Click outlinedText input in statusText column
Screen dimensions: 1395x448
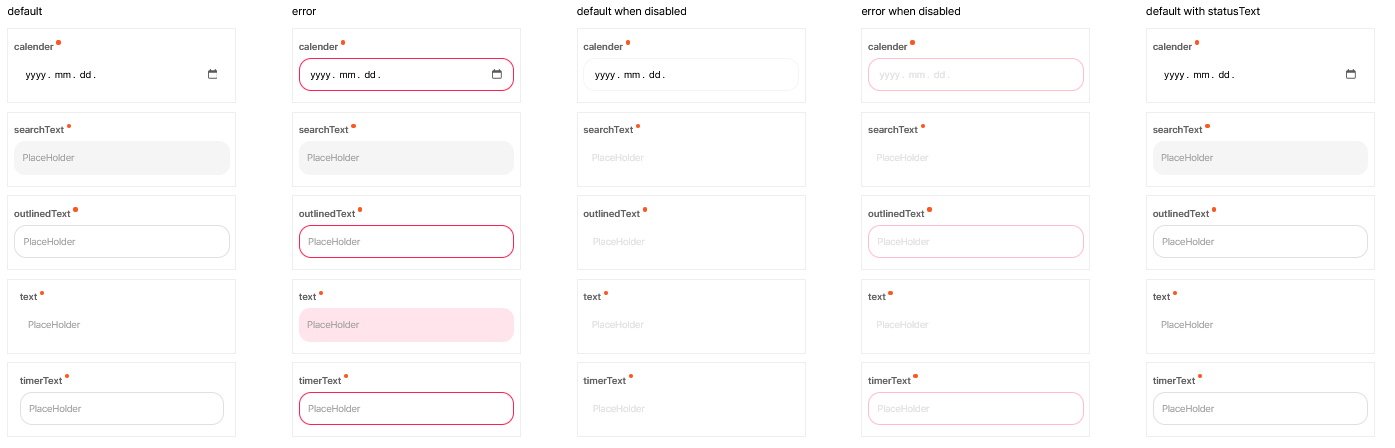point(1260,242)
